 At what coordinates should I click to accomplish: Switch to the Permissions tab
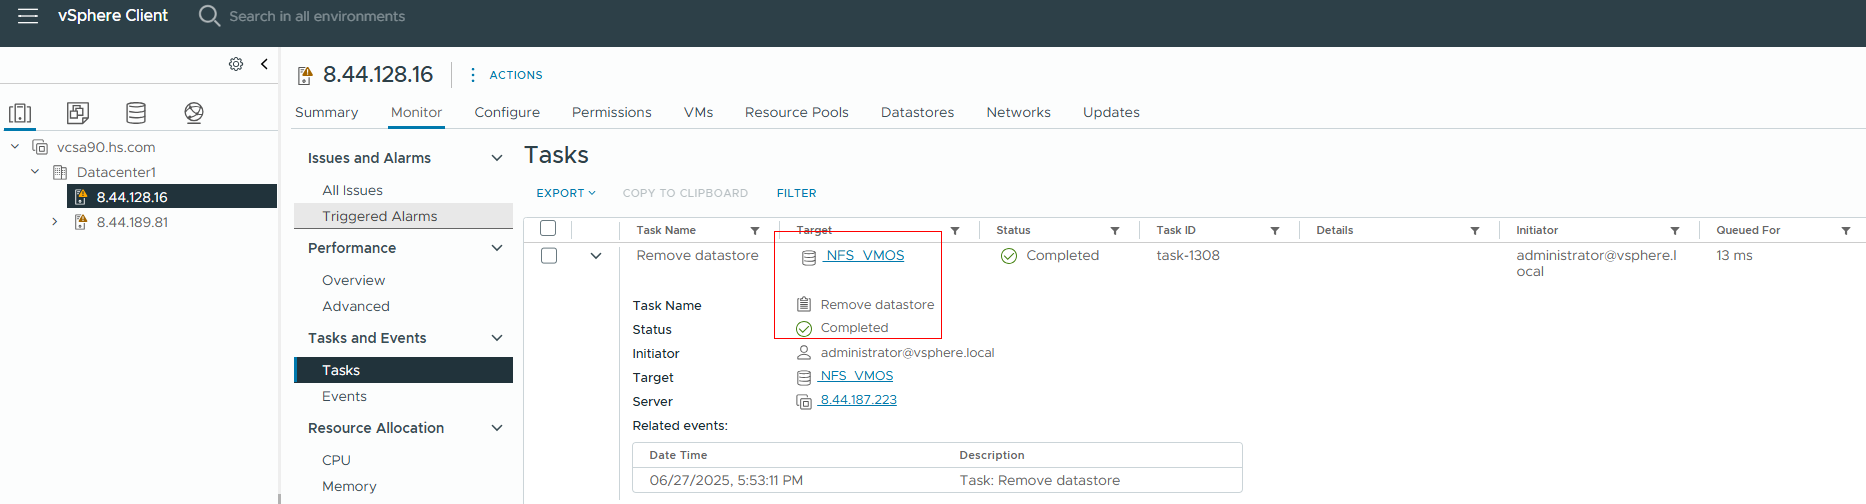coord(612,112)
